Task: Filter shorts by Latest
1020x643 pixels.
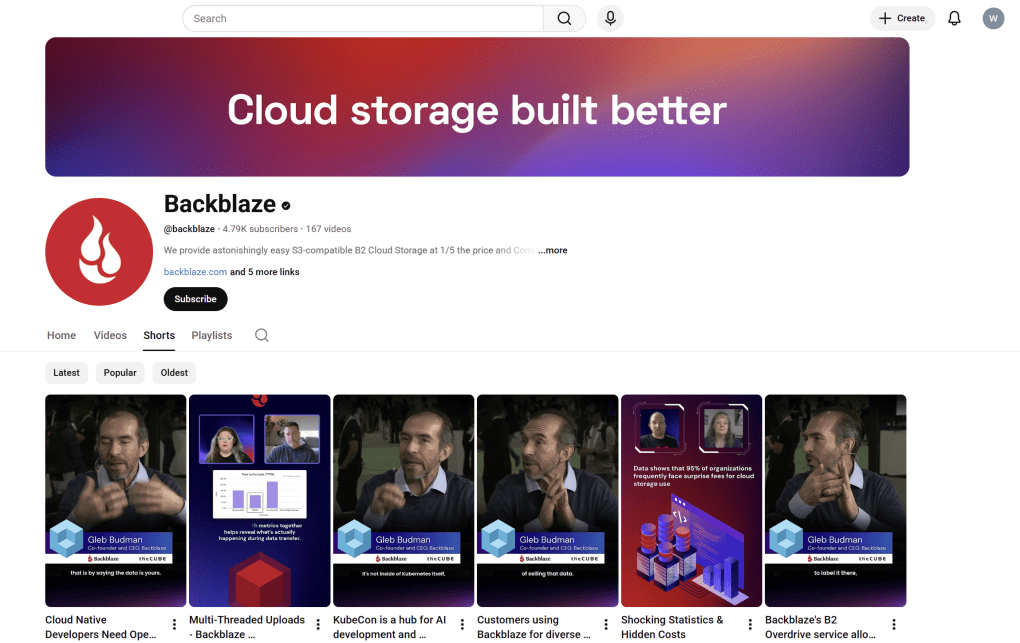Action: pyautogui.click(x=66, y=373)
